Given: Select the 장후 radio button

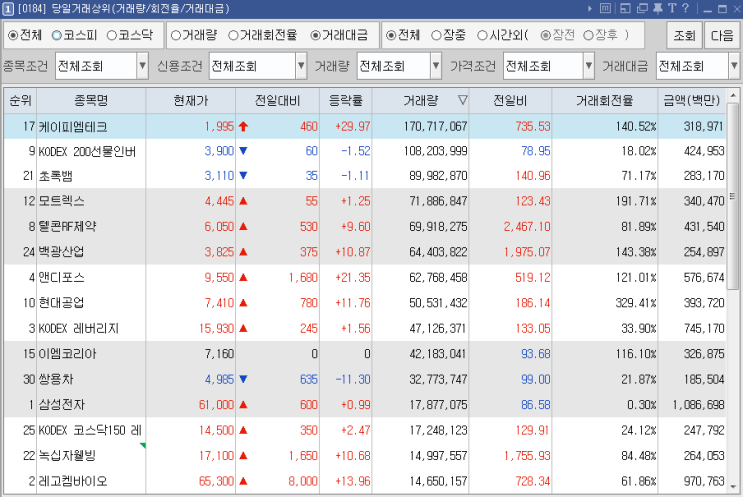Looking at the screenshot, I should tap(588, 35).
